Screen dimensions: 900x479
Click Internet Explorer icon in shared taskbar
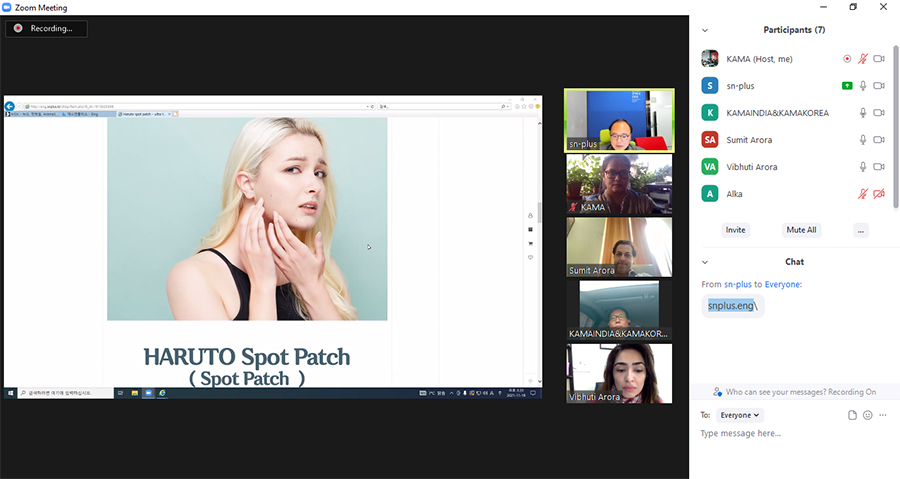coord(162,393)
